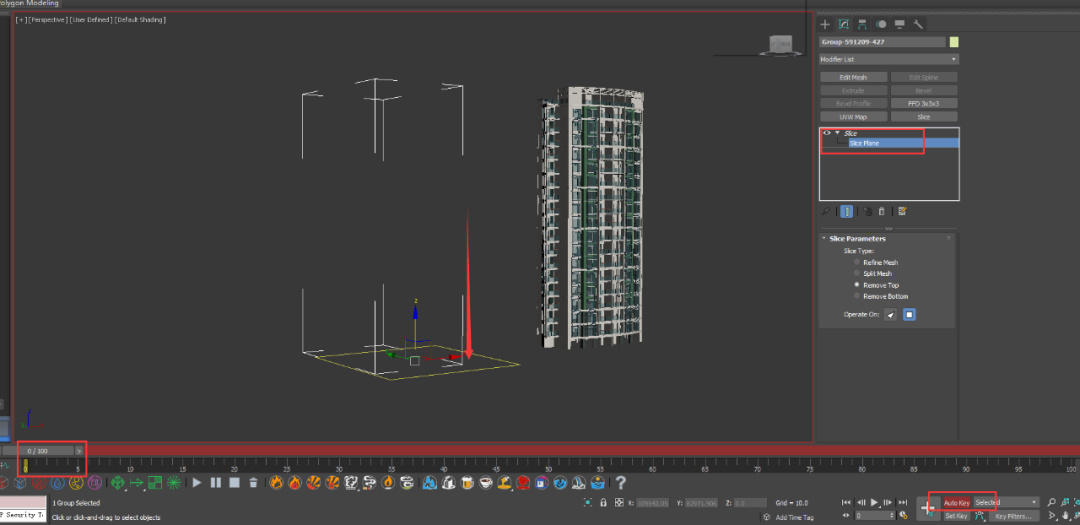1080x525 pixels.
Task: Click the UVW Map modifier button
Action: coord(853,116)
